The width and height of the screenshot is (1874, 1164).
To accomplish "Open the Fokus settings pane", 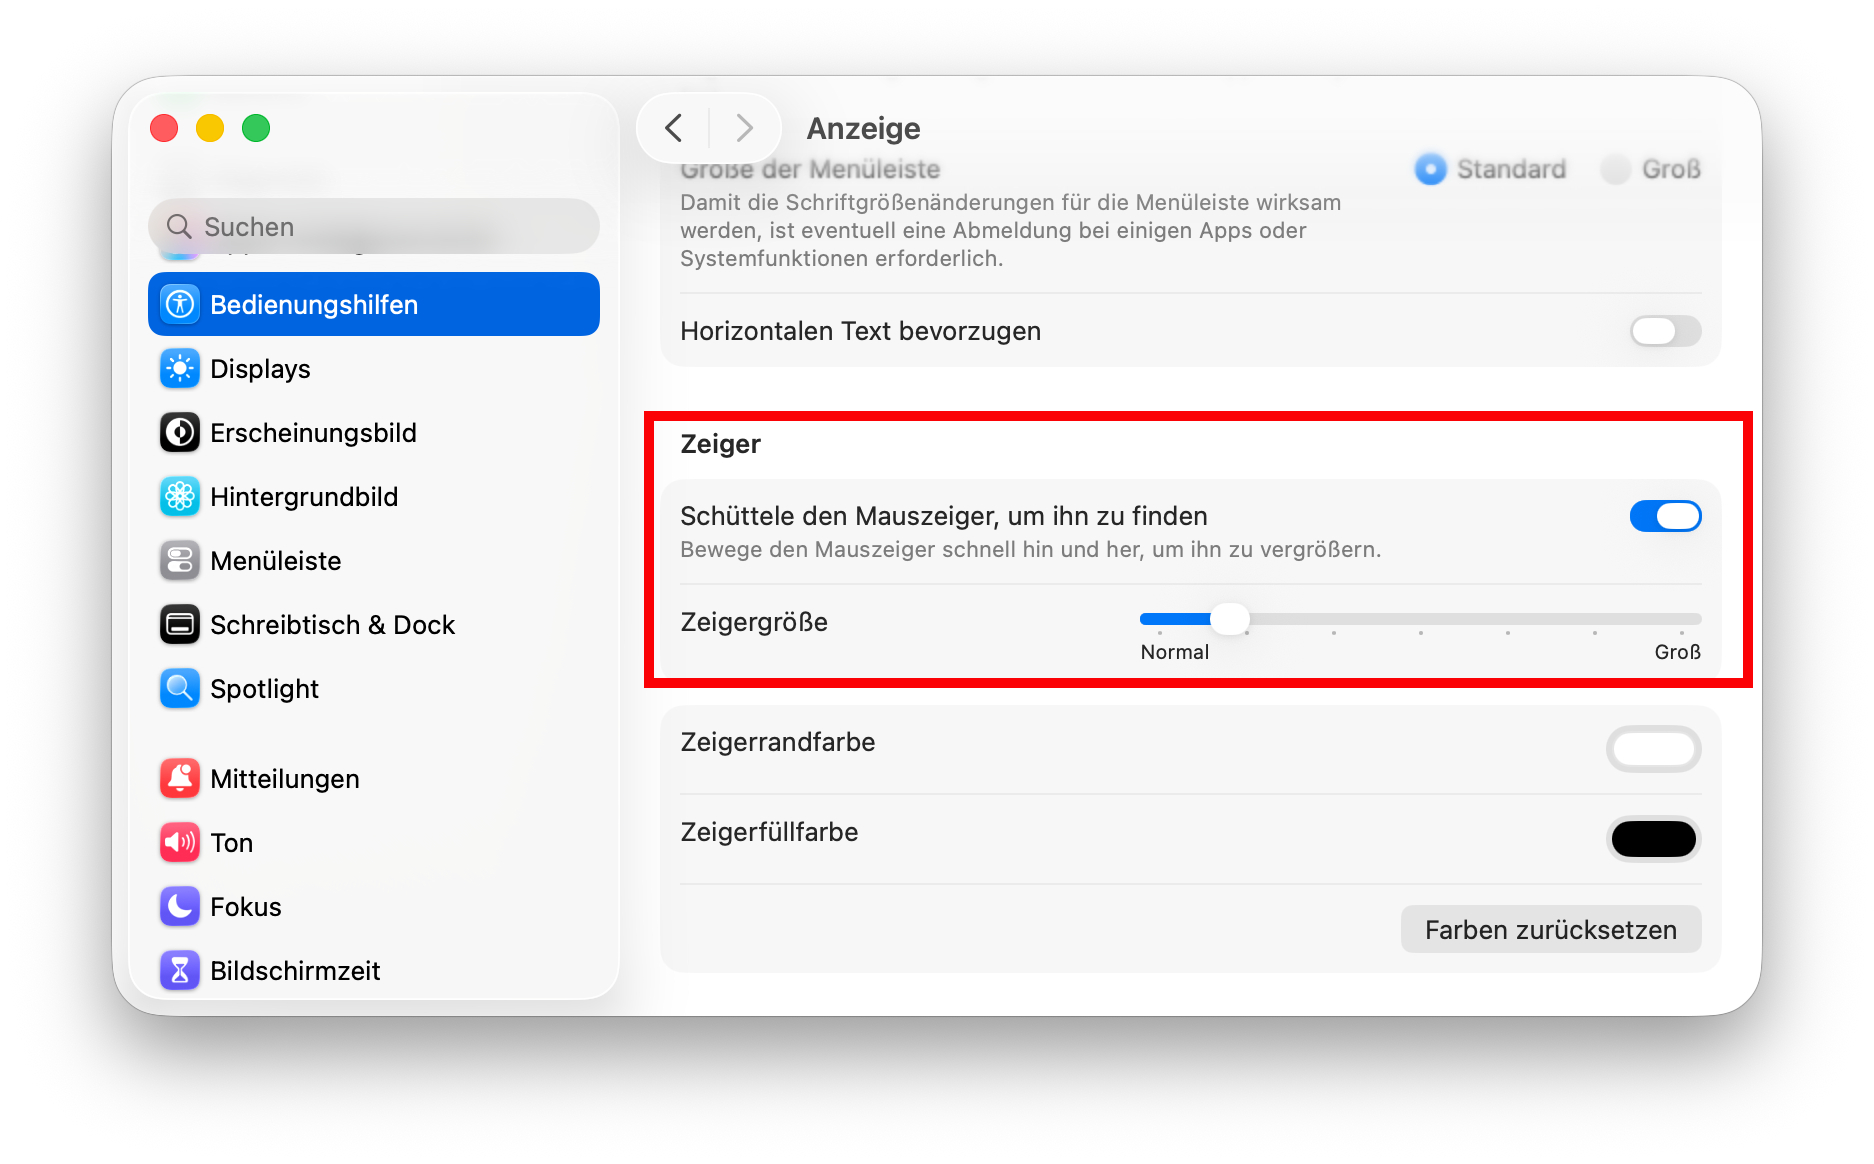I will 373,907.
